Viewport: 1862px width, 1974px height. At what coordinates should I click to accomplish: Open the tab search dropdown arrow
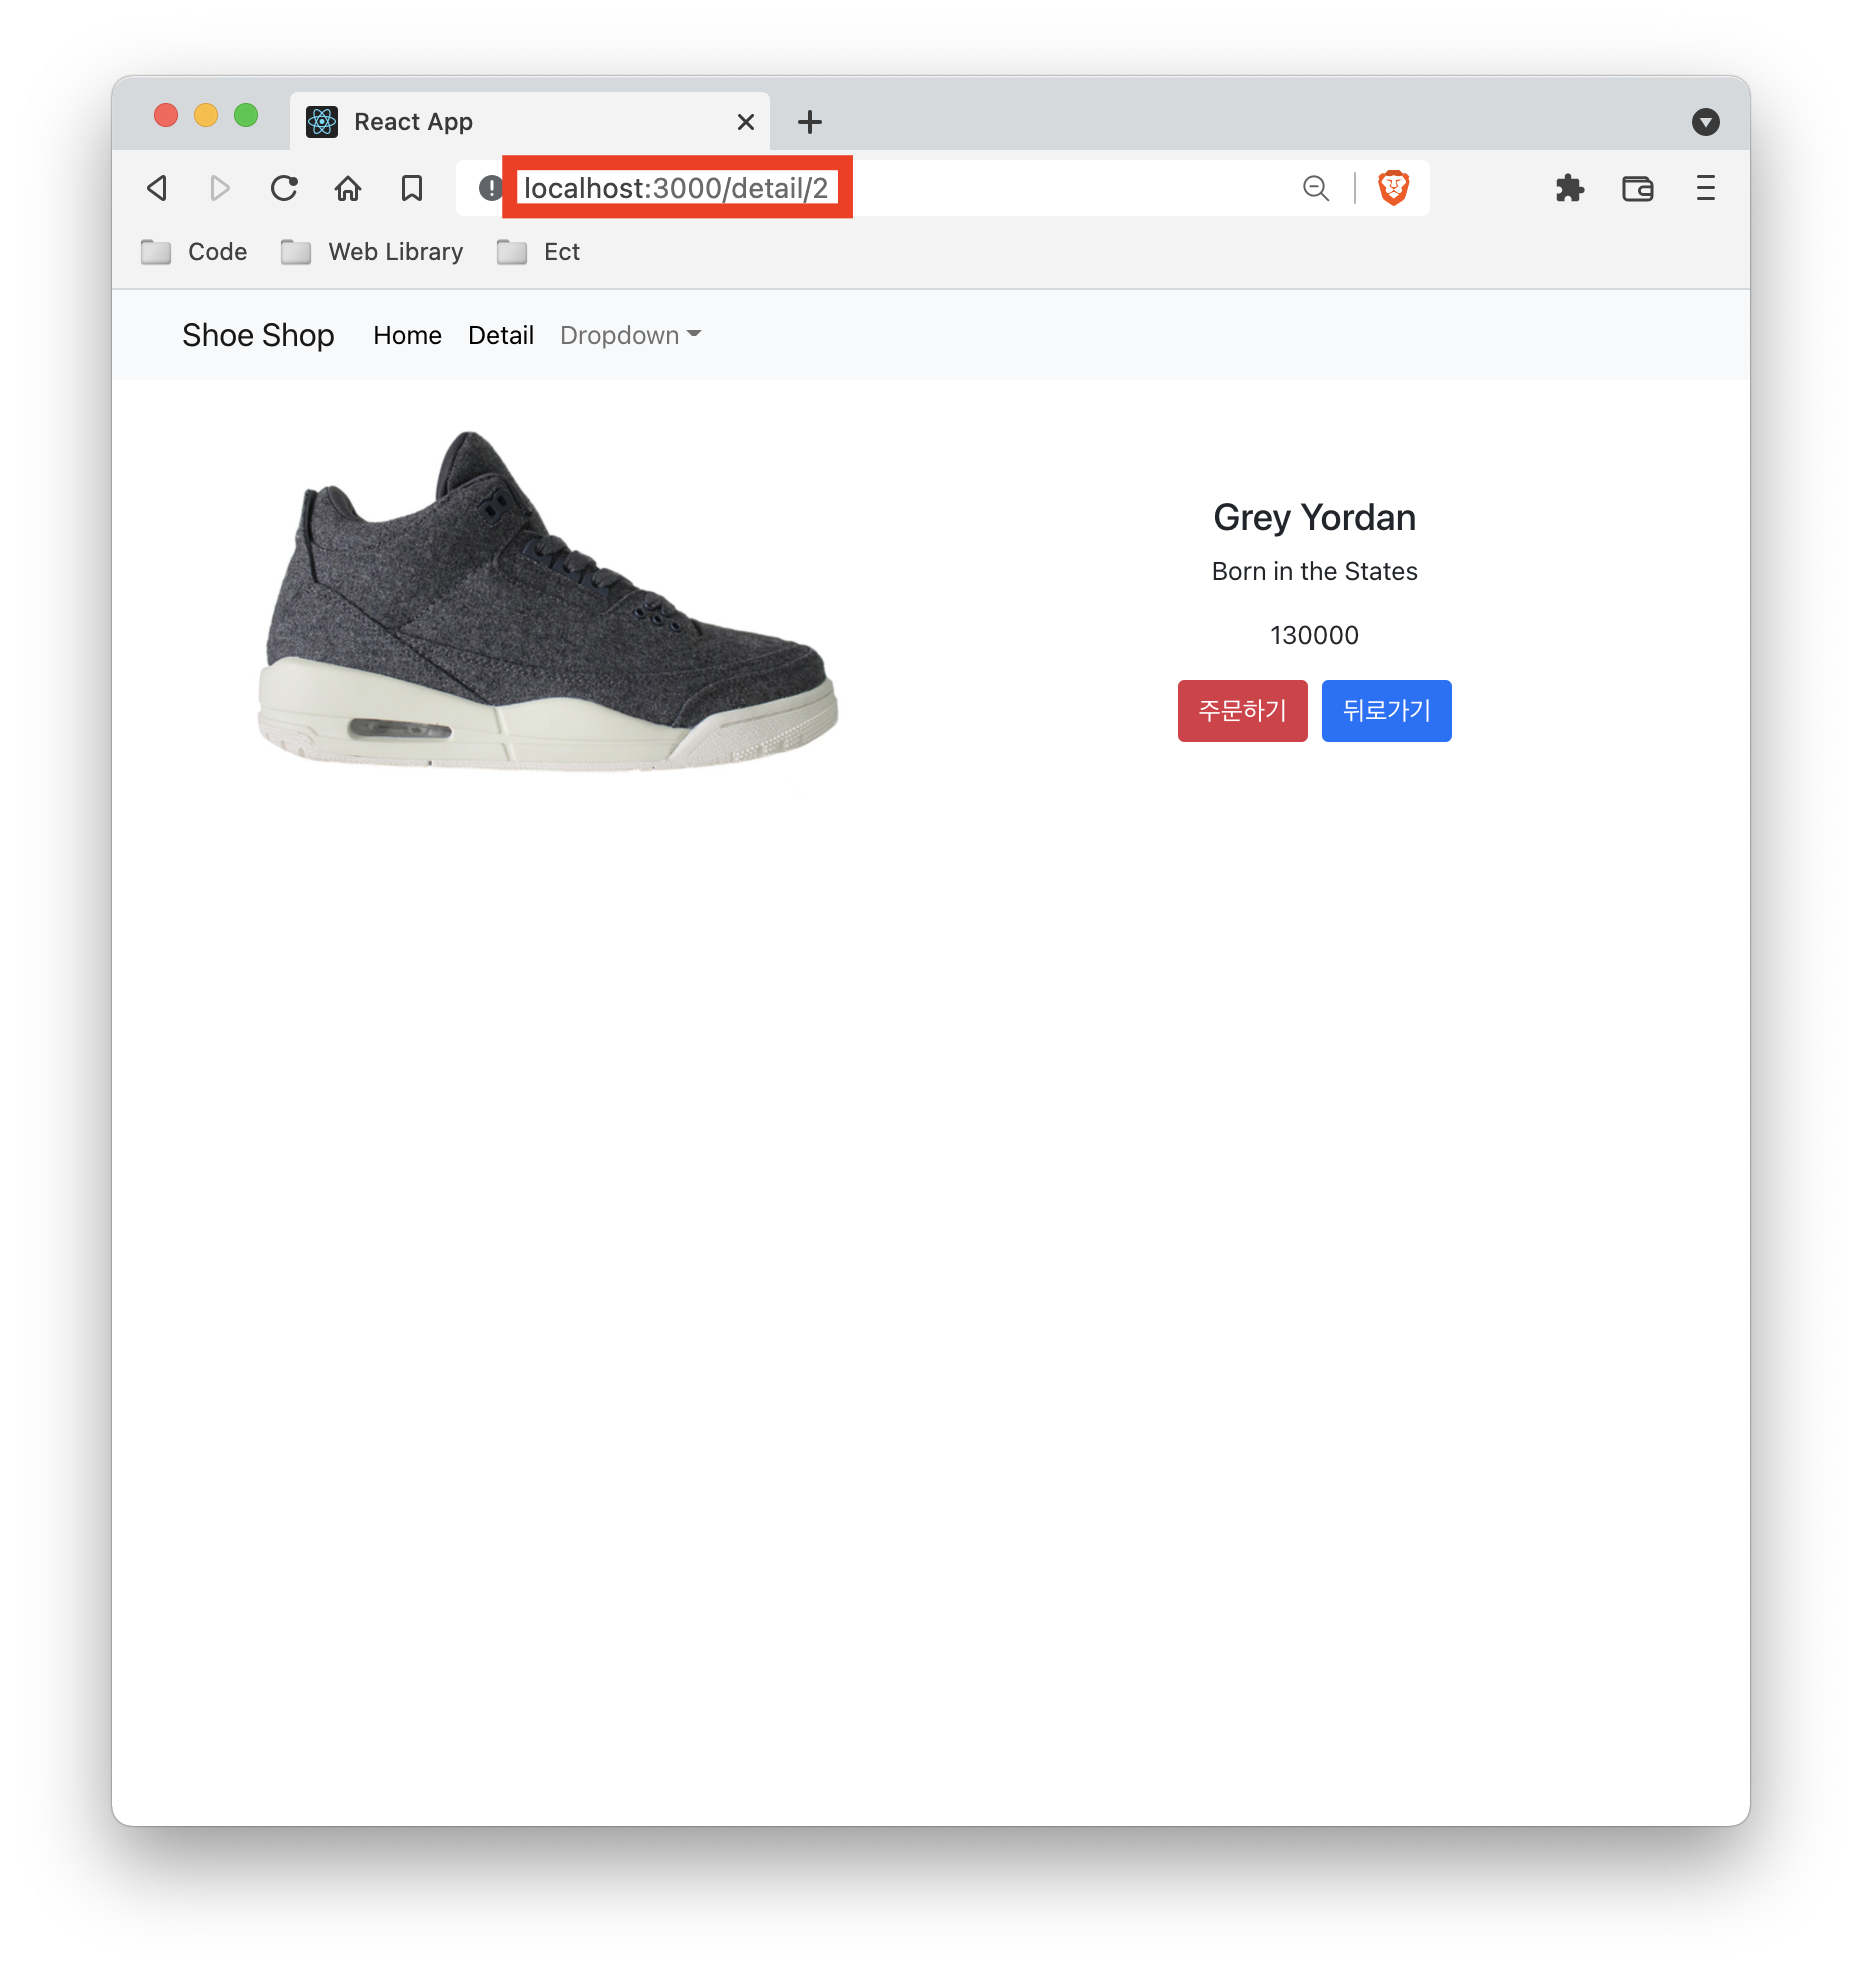tap(1706, 122)
